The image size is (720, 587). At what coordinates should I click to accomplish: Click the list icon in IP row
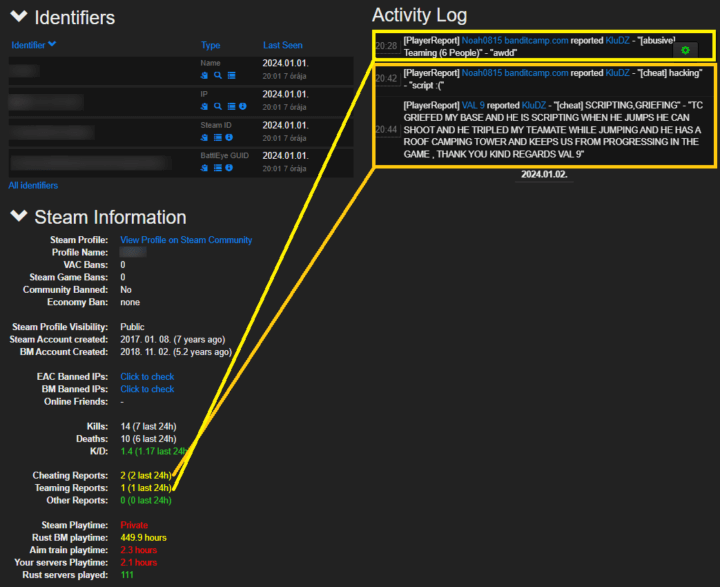pos(231,107)
